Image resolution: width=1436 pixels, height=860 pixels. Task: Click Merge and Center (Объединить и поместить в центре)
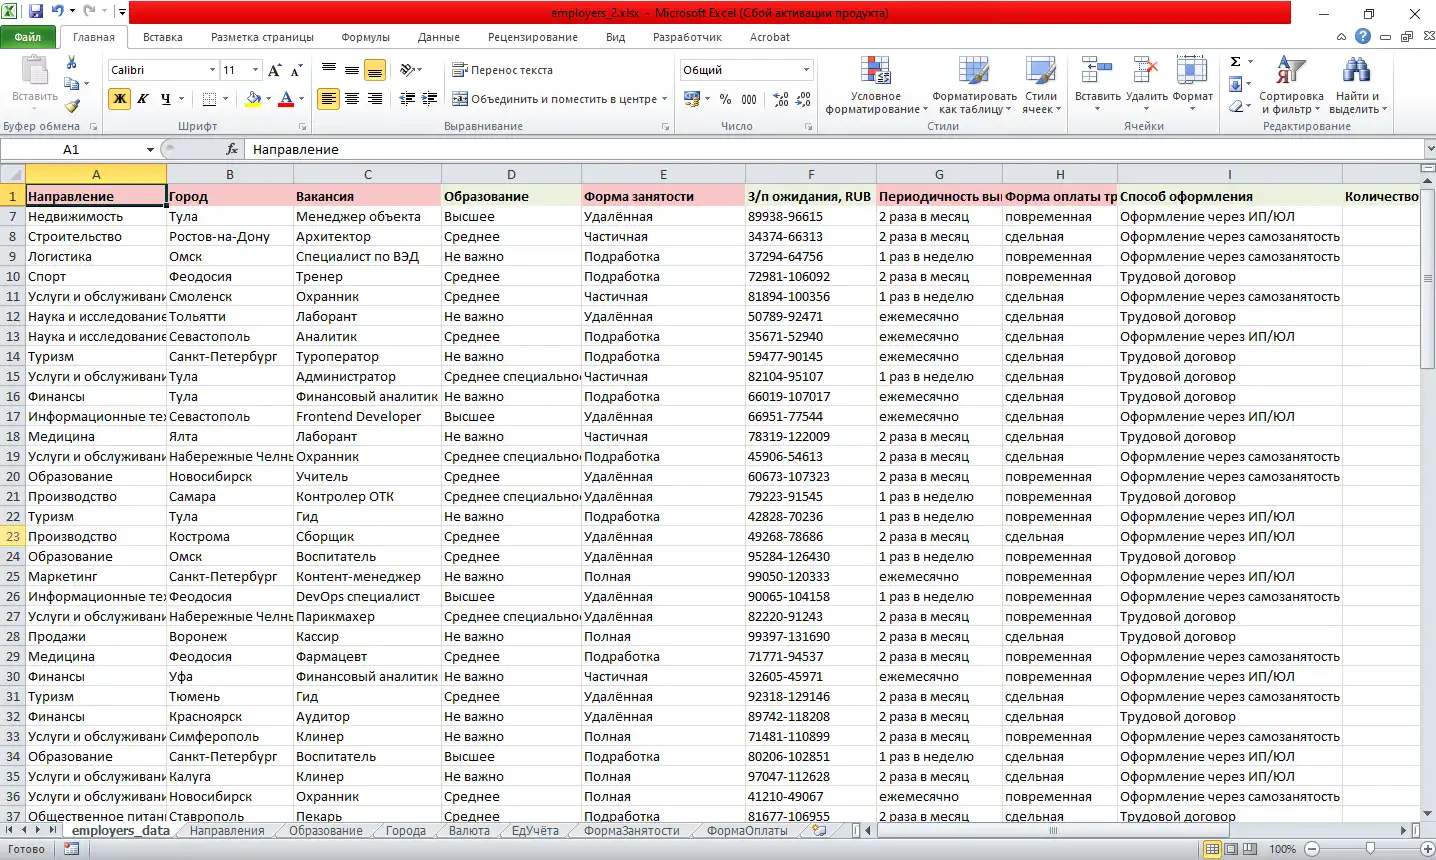[555, 99]
